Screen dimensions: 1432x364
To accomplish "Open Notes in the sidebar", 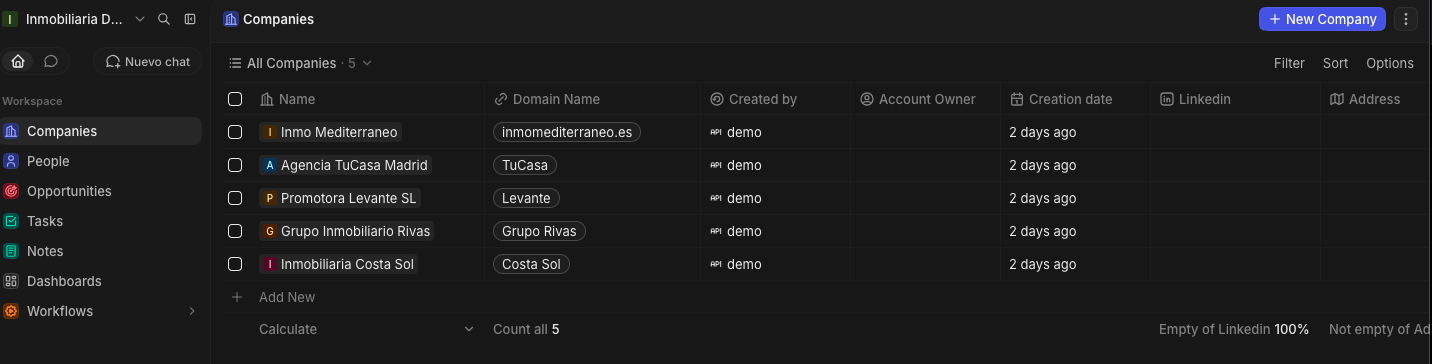I will (101, 251).
